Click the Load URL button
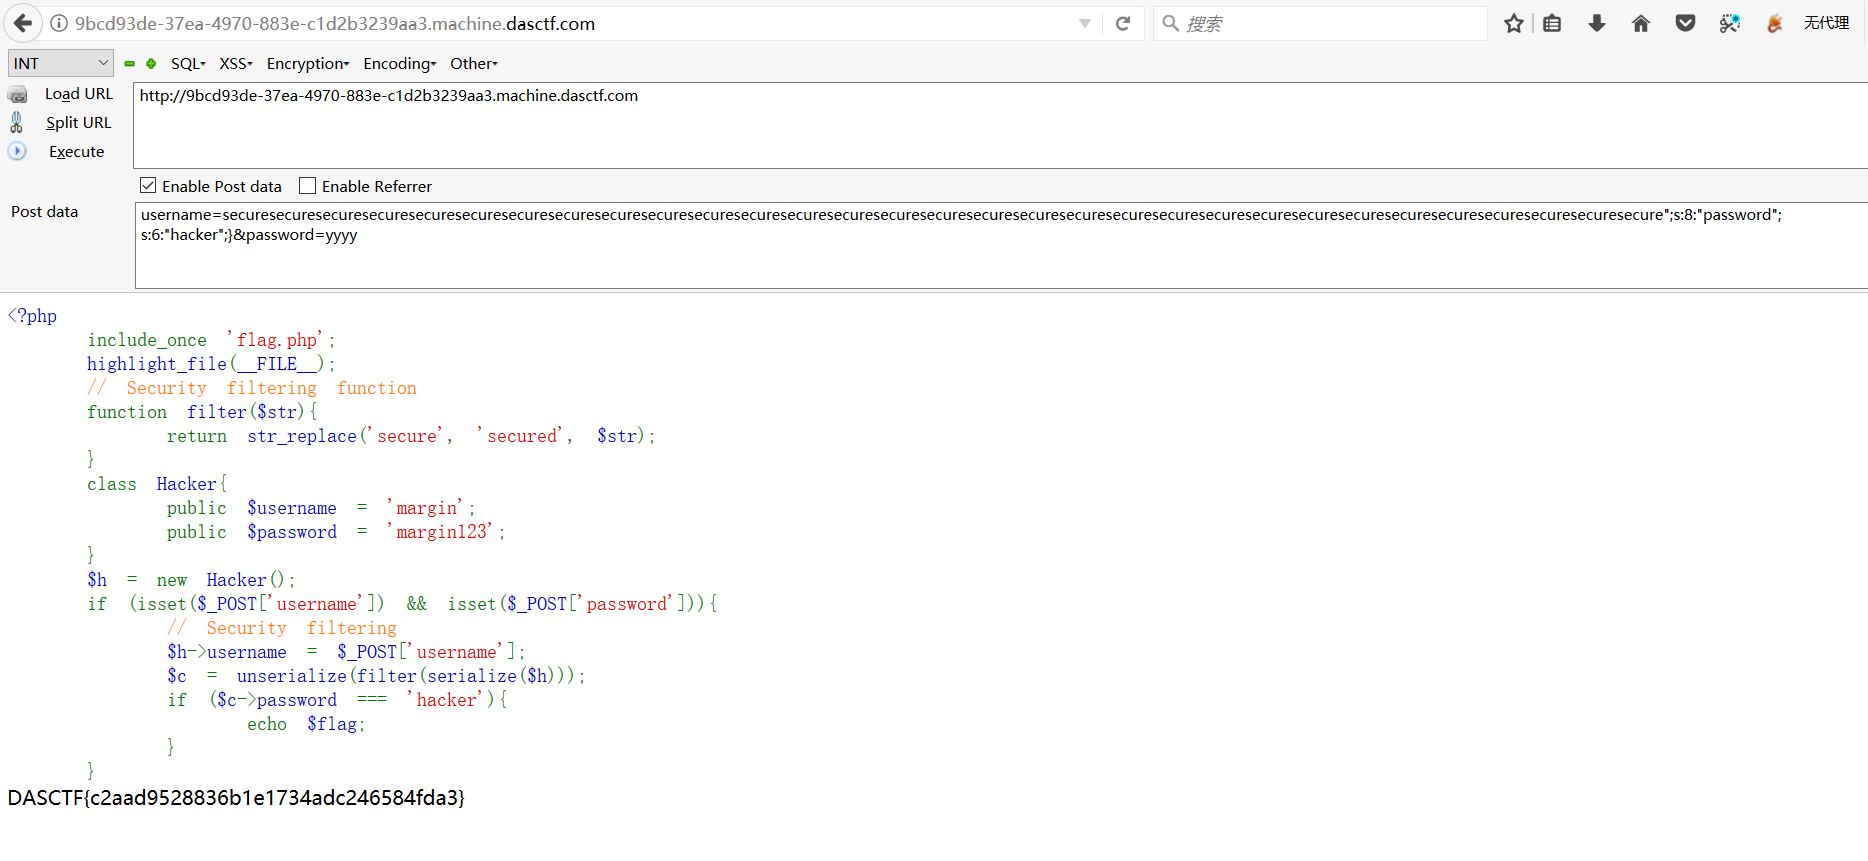 pyautogui.click(x=79, y=94)
